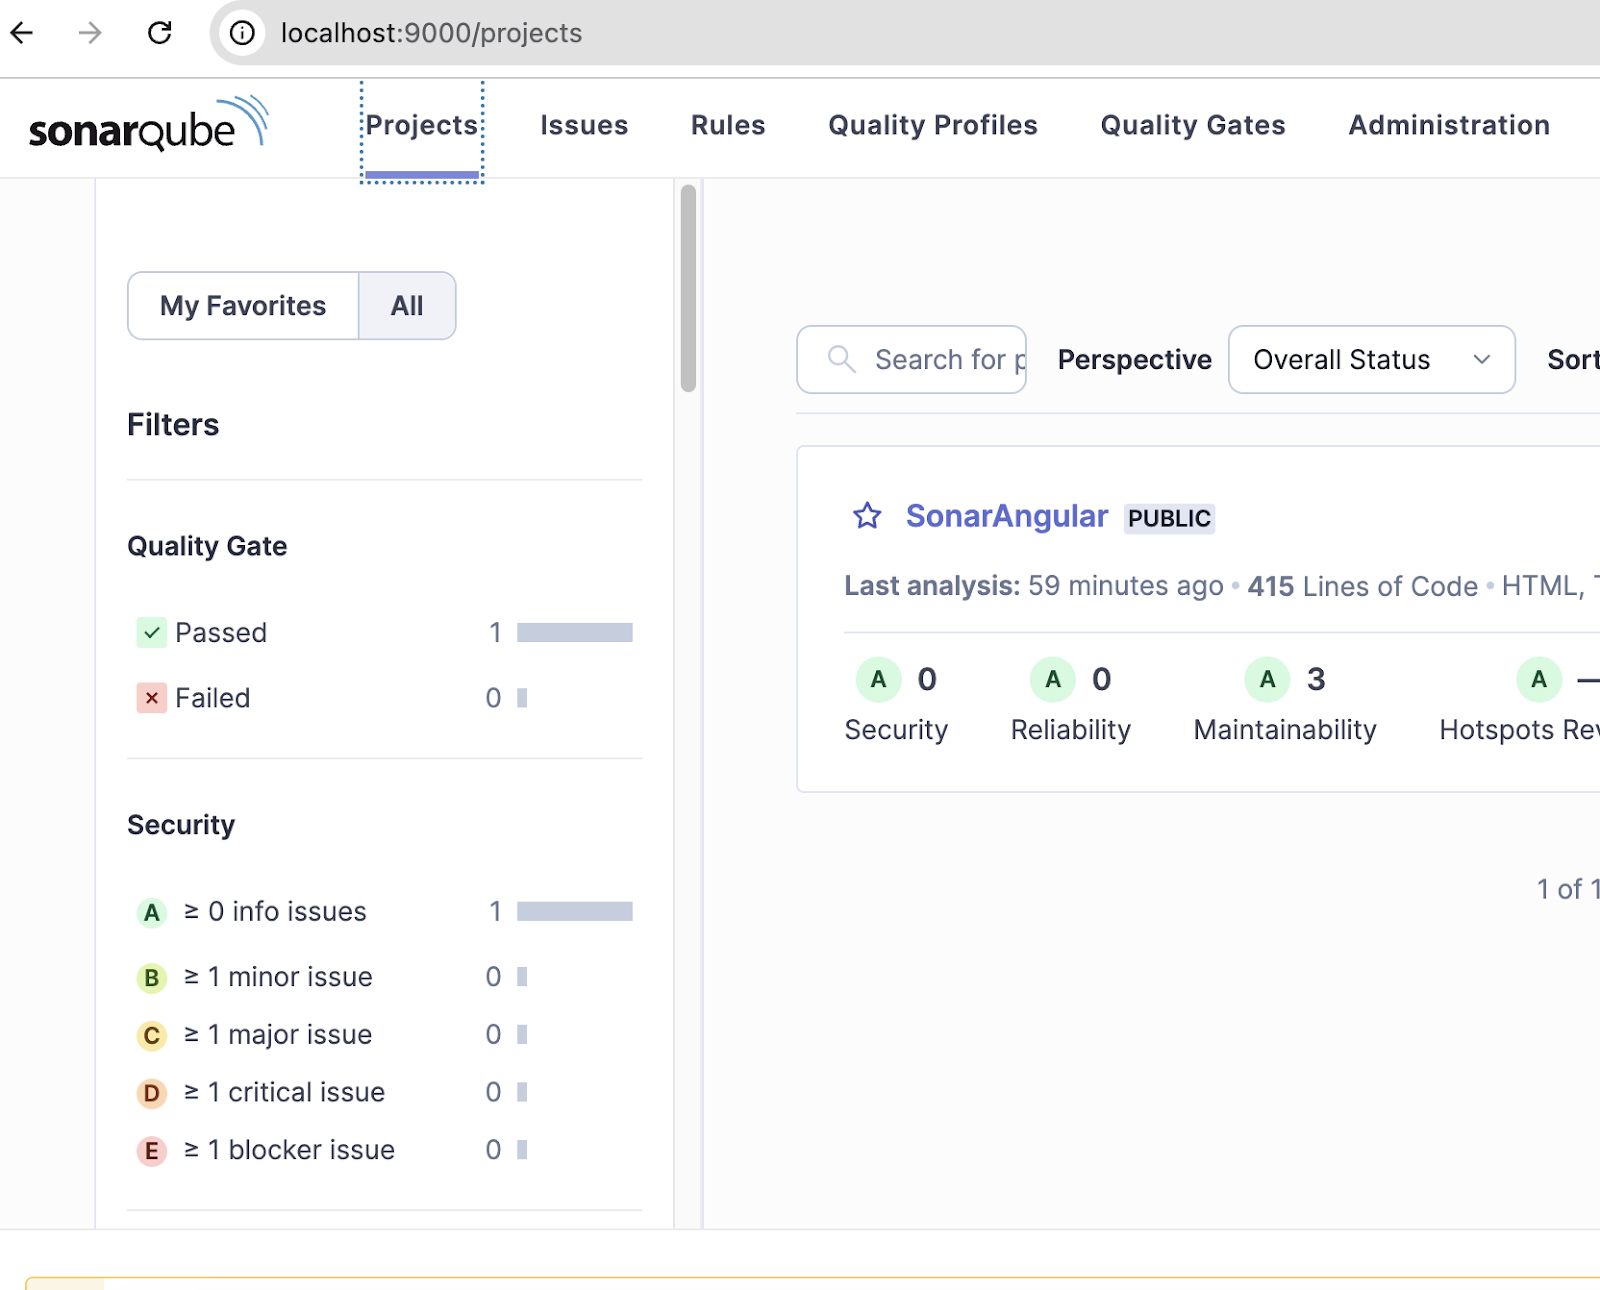The width and height of the screenshot is (1600, 1290).
Task: Click the SonarQube logo
Action: coord(149,124)
